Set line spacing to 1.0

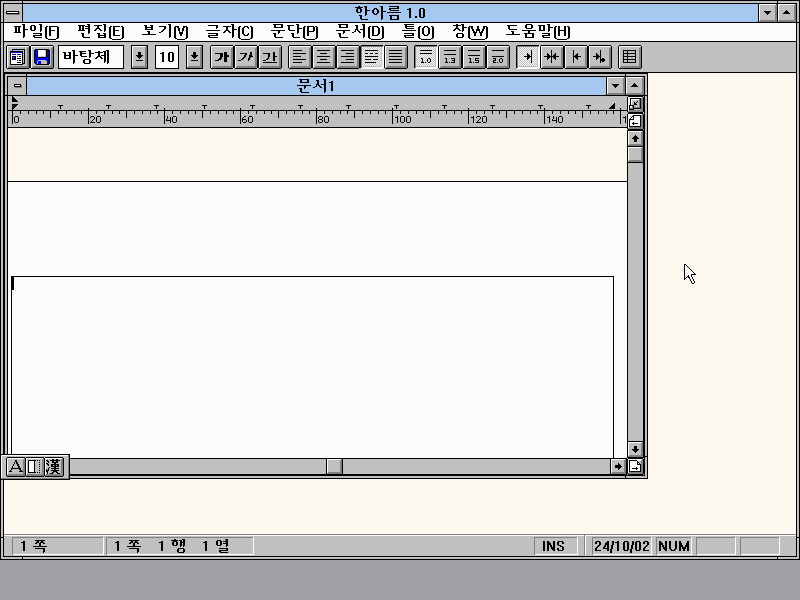(x=426, y=57)
